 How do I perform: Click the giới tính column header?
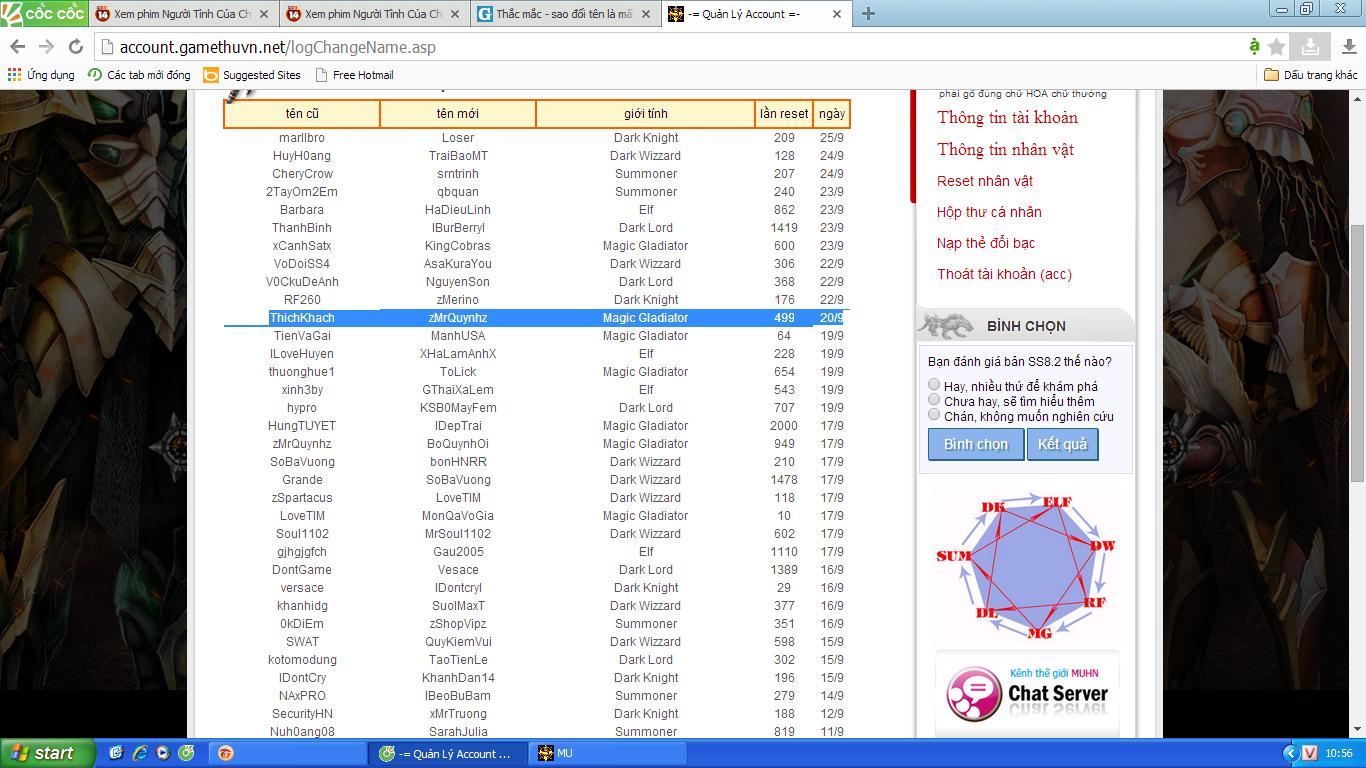point(646,114)
